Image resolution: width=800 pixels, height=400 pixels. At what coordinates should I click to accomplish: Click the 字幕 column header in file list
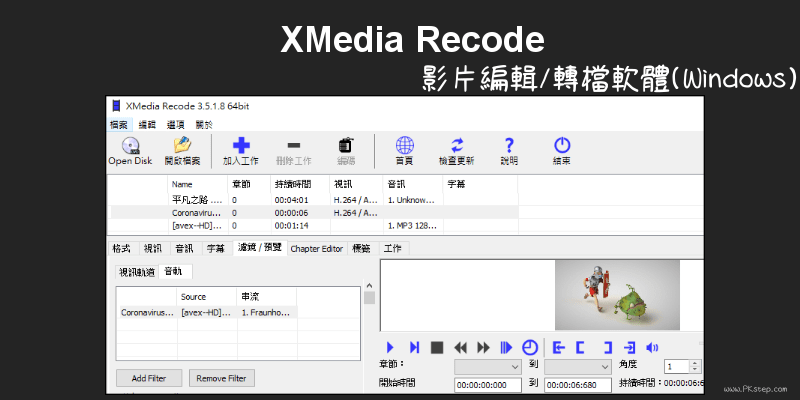tap(480, 184)
